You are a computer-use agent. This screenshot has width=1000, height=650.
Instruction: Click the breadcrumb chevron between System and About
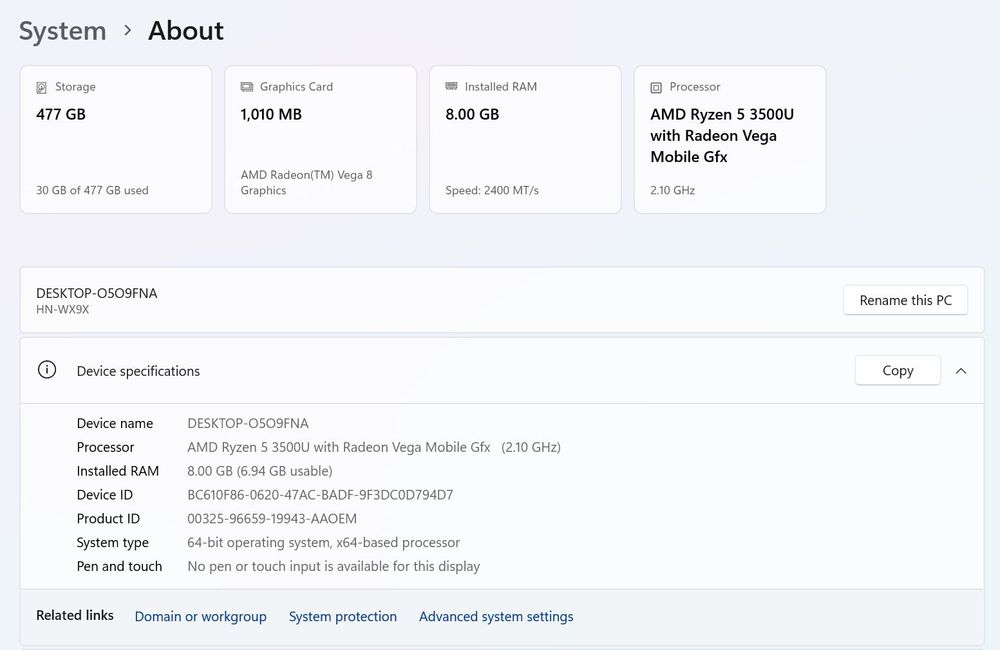pos(128,30)
